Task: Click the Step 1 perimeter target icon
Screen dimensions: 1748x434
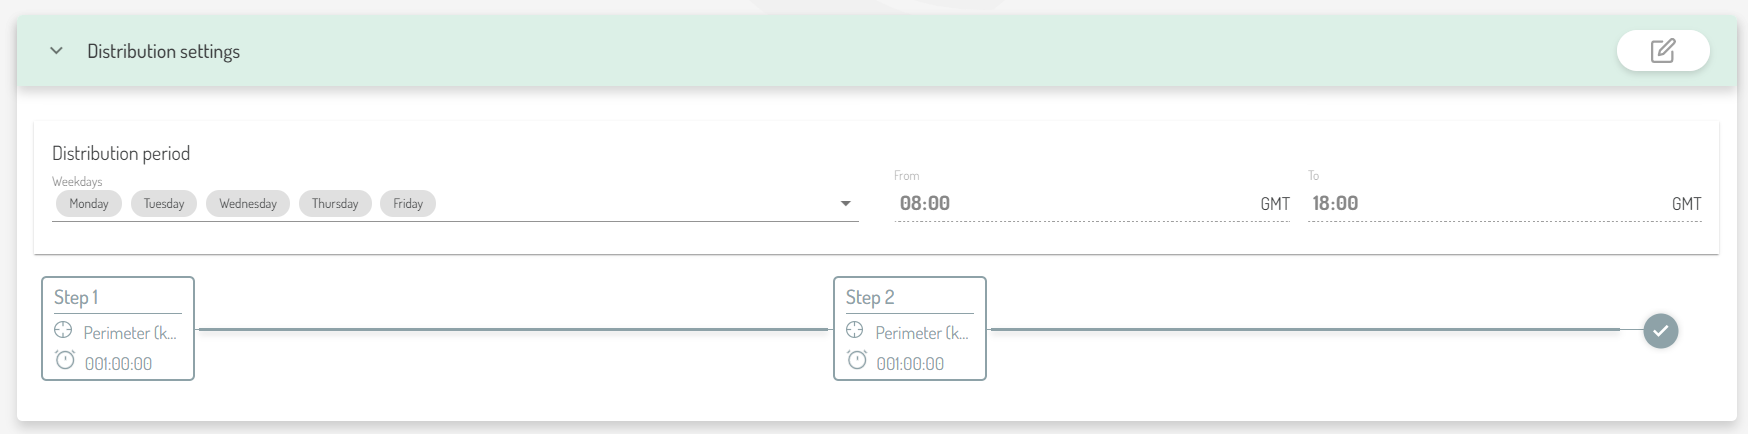Action: click(63, 331)
